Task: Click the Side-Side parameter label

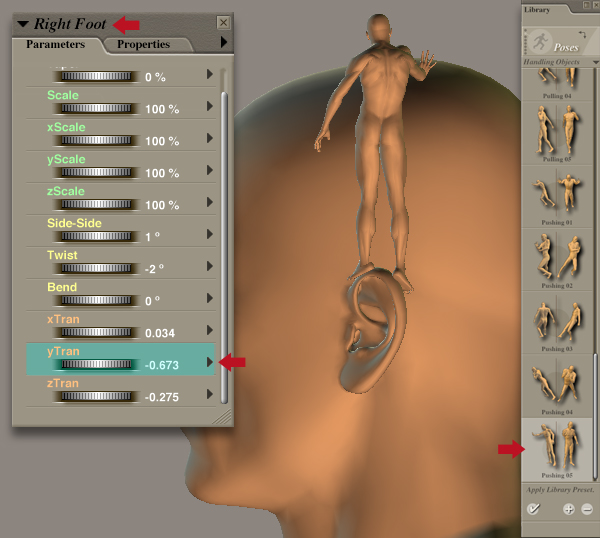Action: pyautogui.click(x=74, y=223)
